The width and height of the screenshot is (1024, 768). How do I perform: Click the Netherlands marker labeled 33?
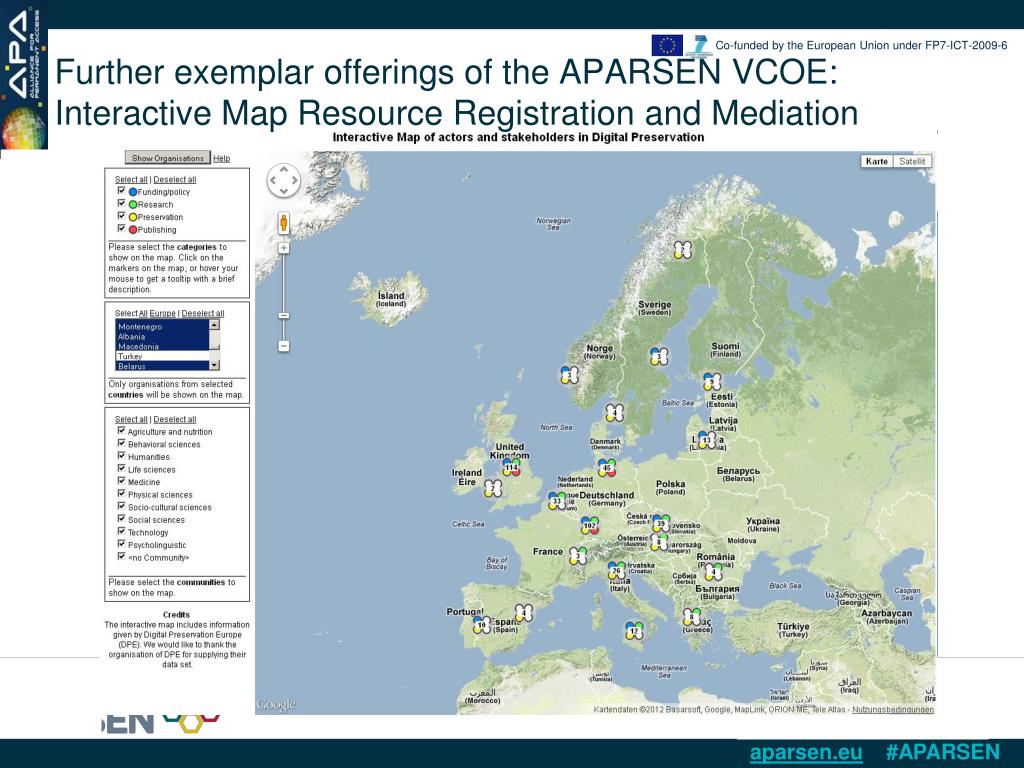pos(557,501)
